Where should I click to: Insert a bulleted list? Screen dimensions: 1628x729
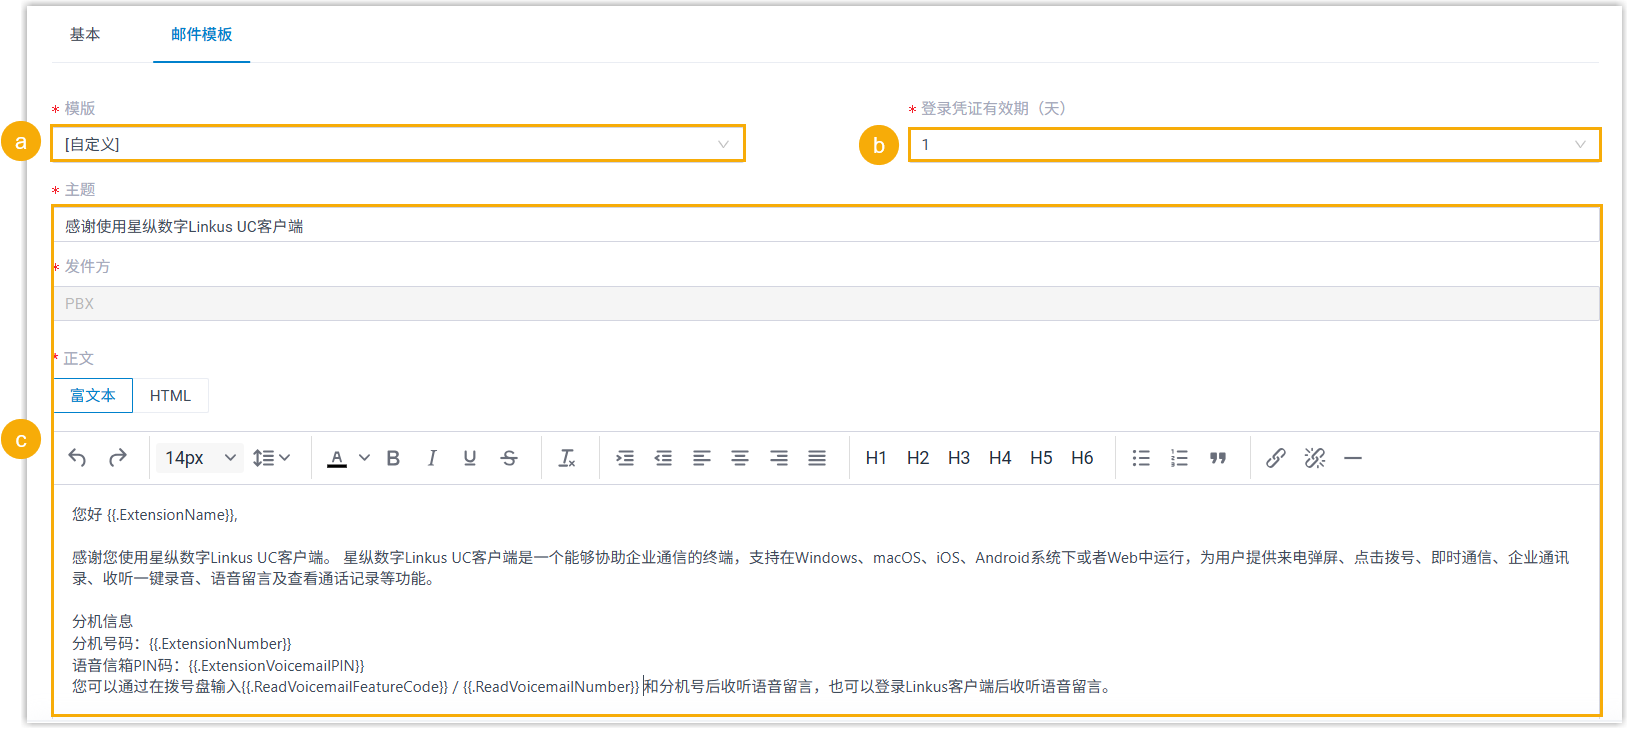tap(1141, 458)
